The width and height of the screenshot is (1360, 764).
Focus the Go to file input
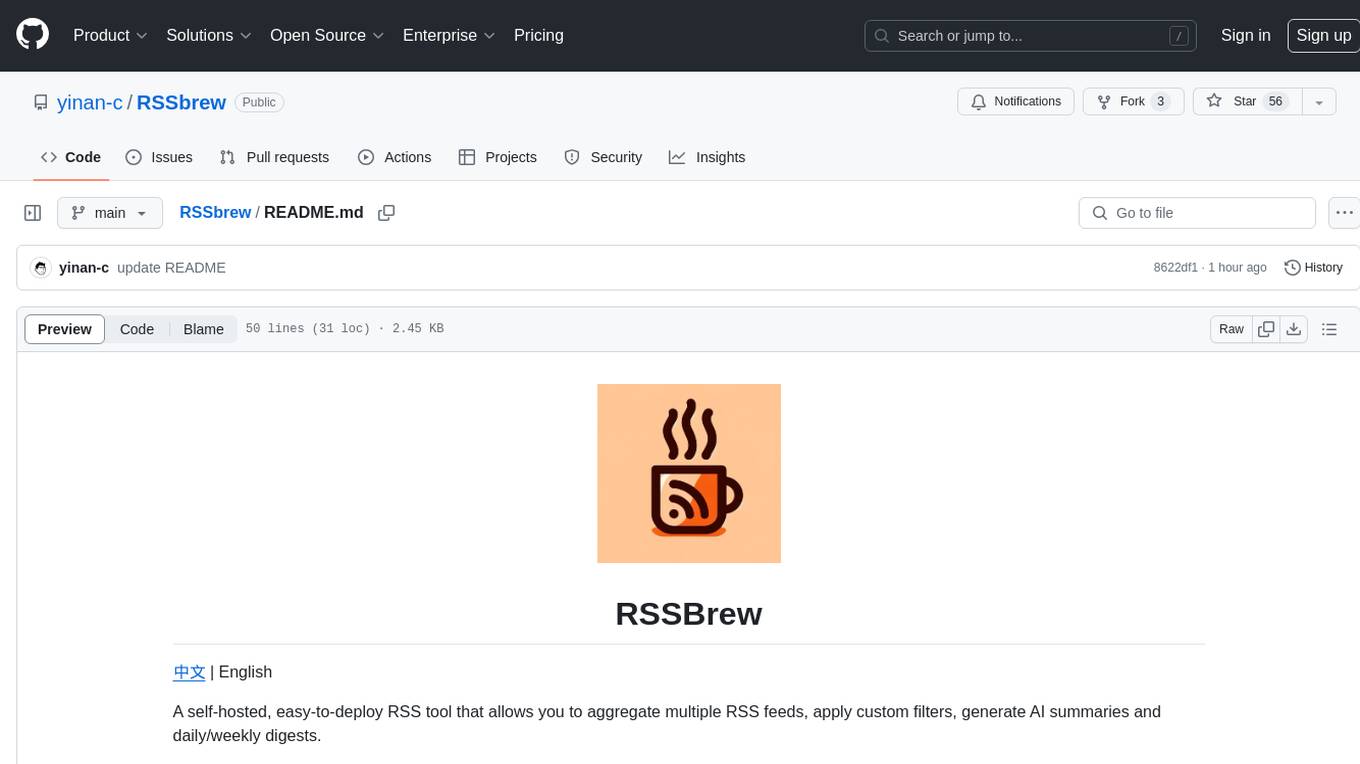[x=1197, y=213]
